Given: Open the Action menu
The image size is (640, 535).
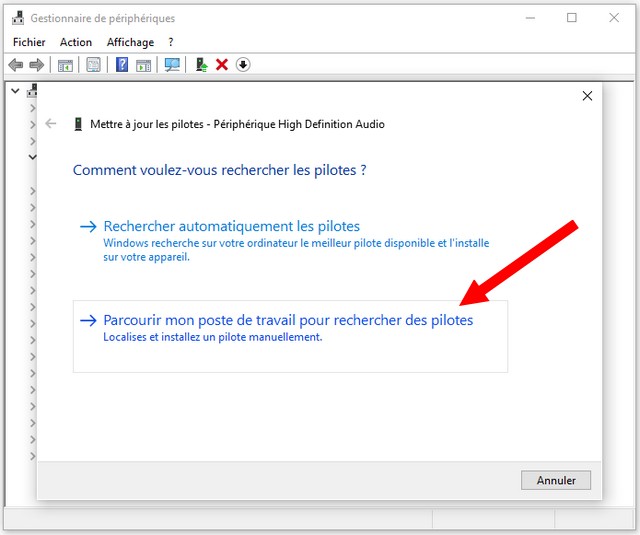Looking at the screenshot, I should pyautogui.click(x=76, y=42).
